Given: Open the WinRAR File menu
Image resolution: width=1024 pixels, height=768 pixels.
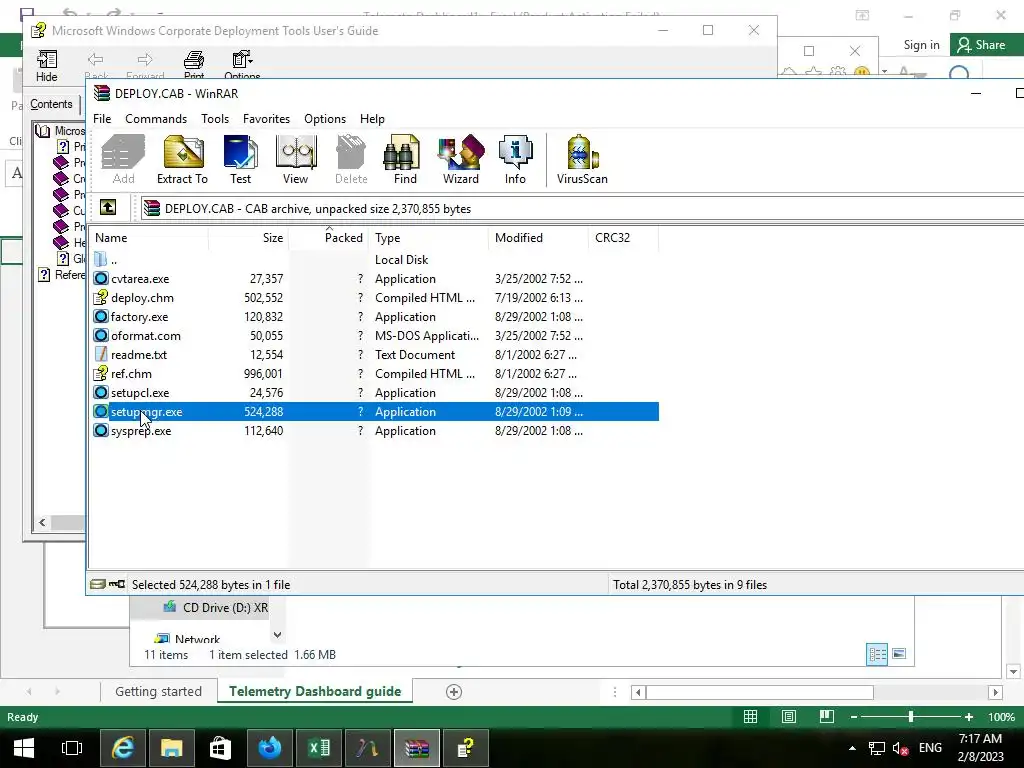Looking at the screenshot, I should [x=102, y=119].
